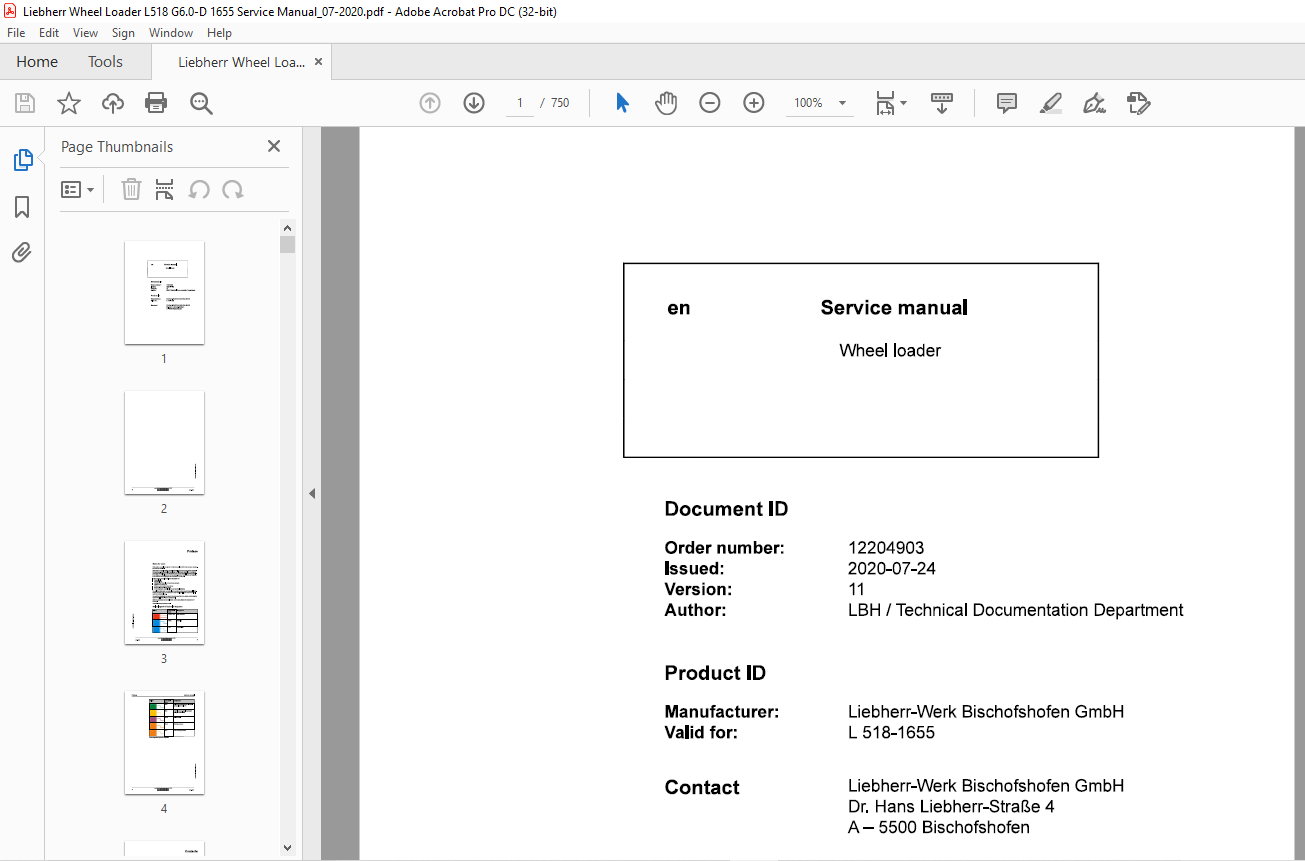The width and height of the screenshot is (1305, 861).
Task: Go to next page arrow
Action: click(474, 103)
